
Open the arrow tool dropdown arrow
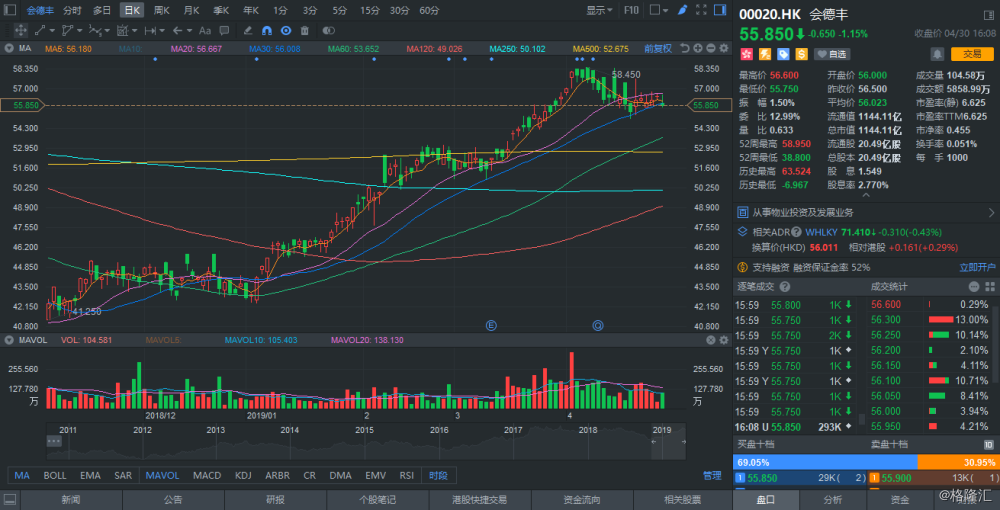(x=190, y=30)
